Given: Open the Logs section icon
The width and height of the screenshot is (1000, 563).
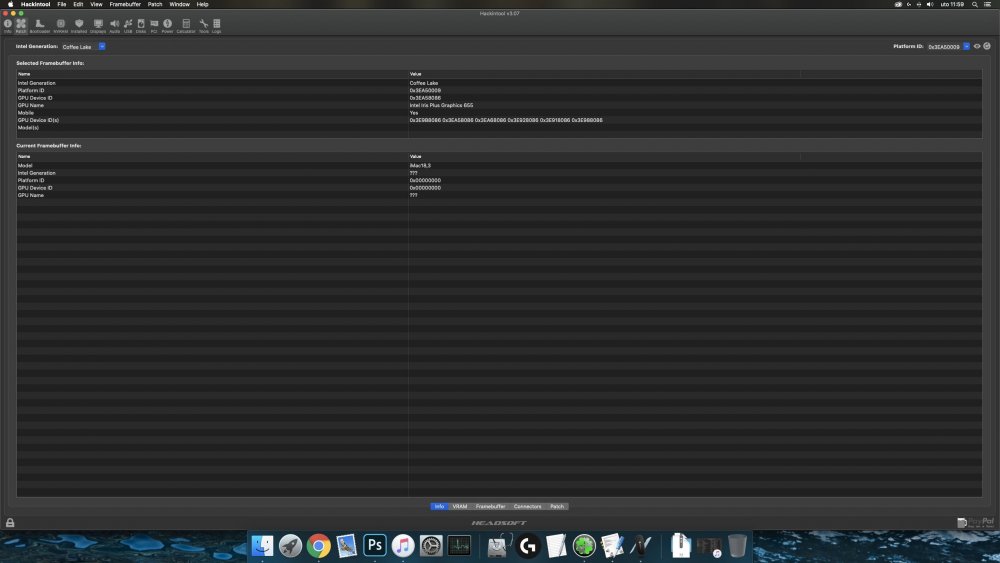Looking at the screenshot, I should pyautogui.click(x=217, y=26).
